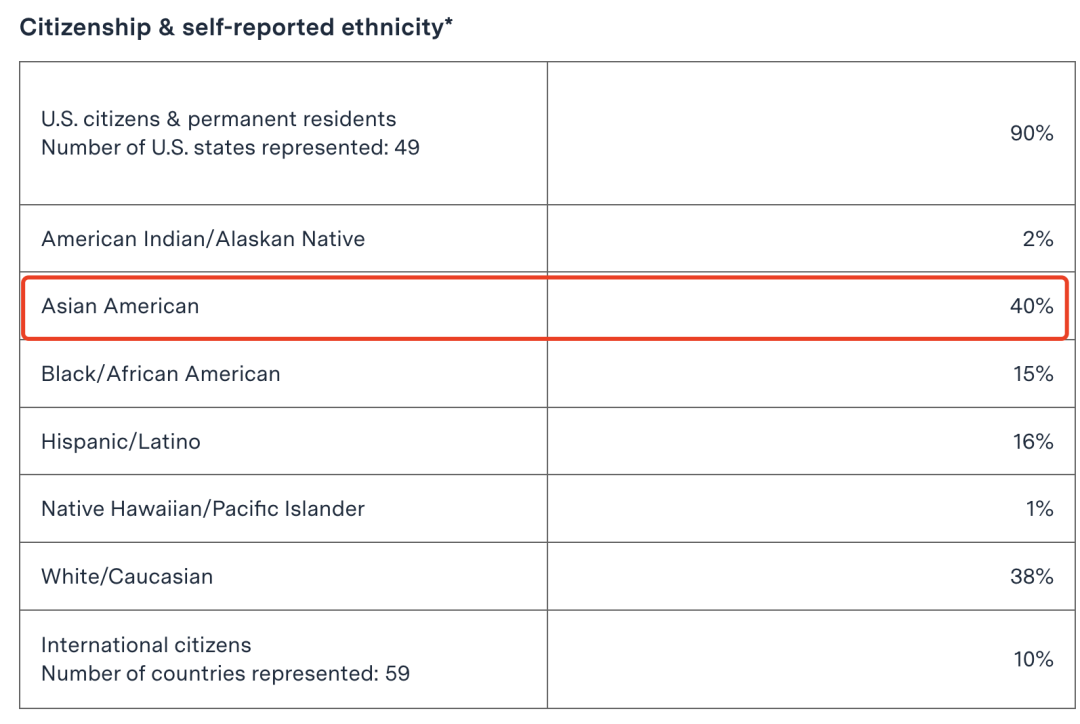Select the Hispanic/Latino row label
This screenshot has width=1080, height=724.
(120, 441)
